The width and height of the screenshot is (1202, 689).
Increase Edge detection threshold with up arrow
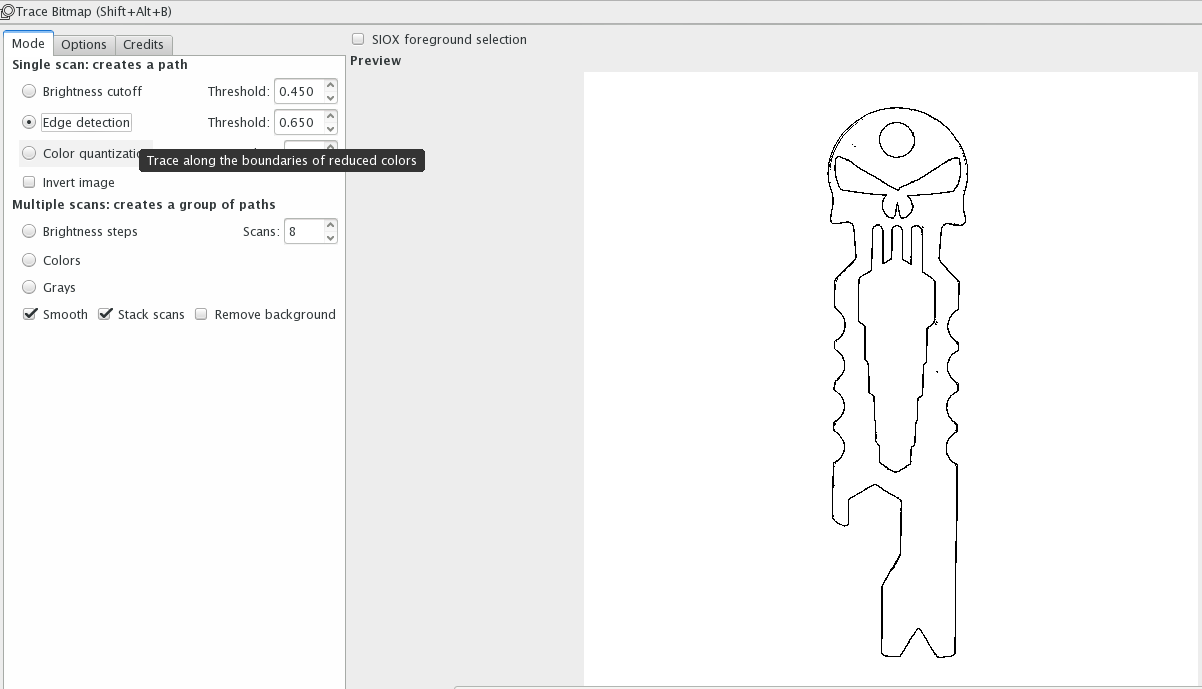(331, 117)
